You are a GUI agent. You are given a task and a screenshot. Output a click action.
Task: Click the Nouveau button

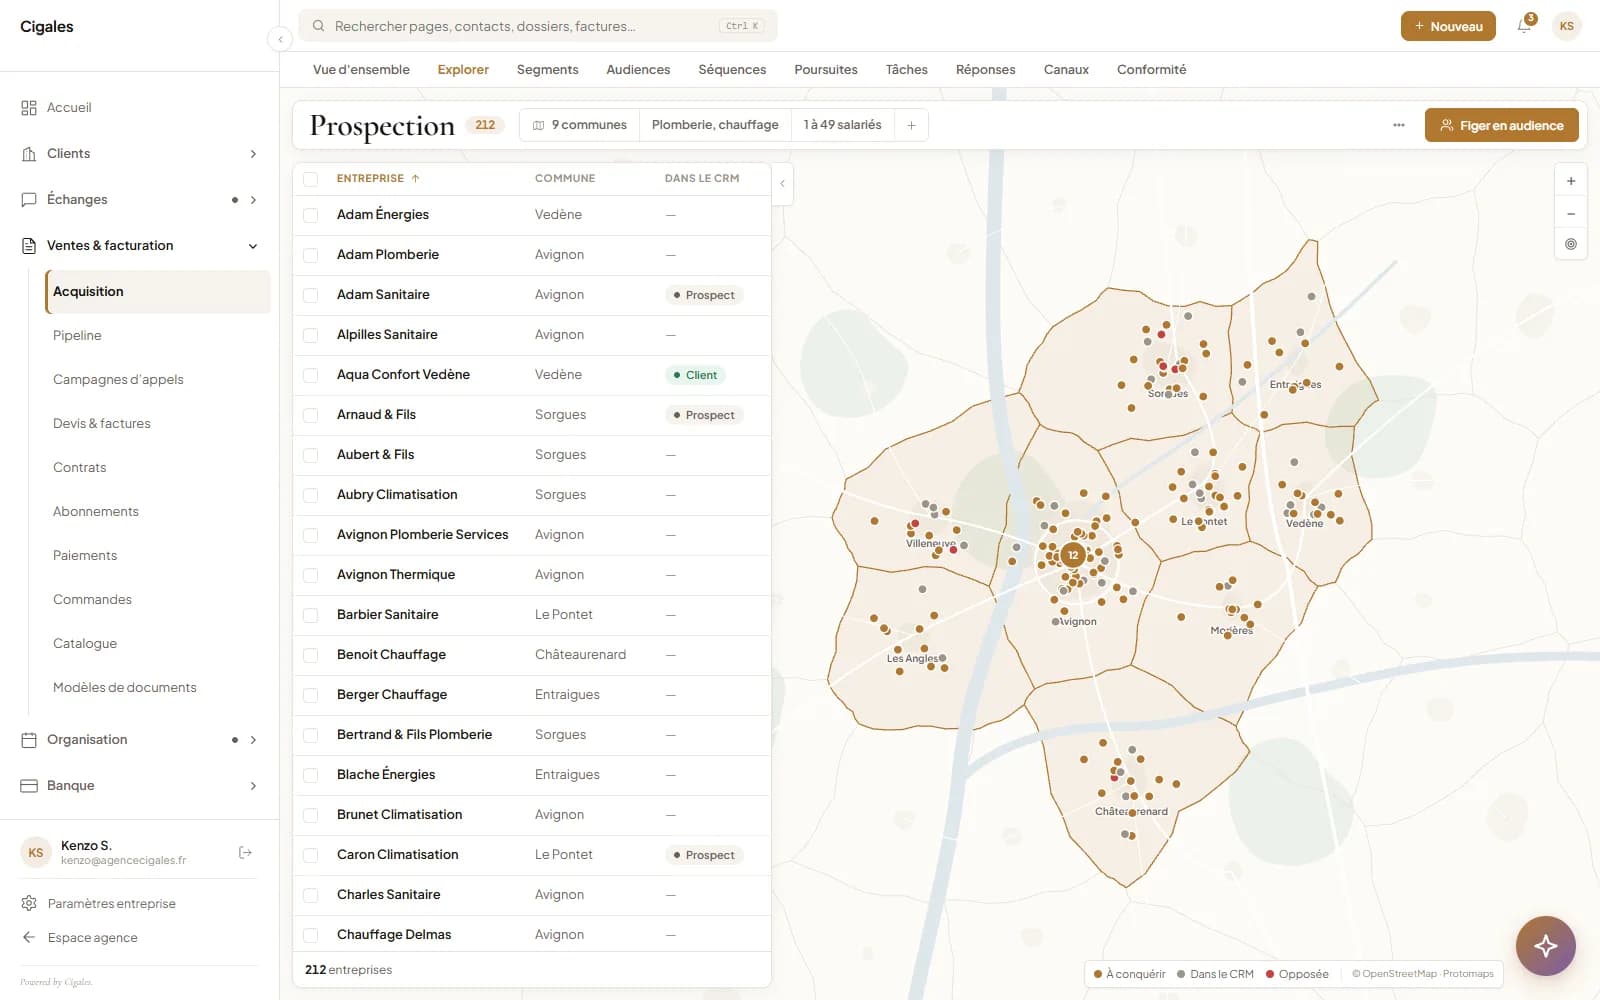(1448, 26)
